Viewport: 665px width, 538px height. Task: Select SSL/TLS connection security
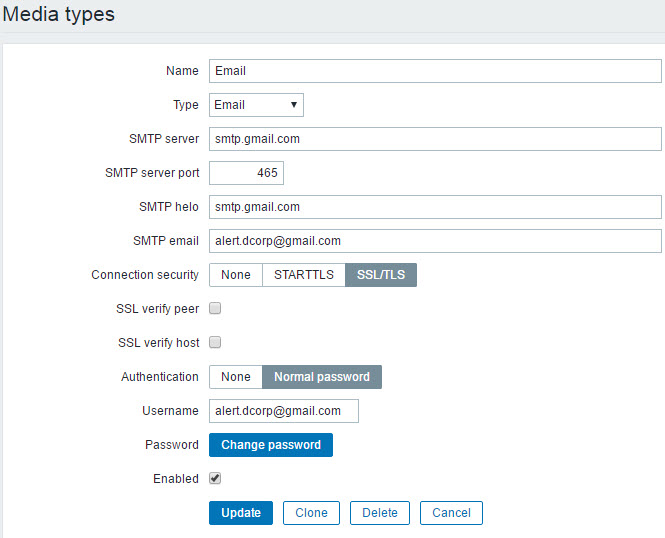pos(381,275)
